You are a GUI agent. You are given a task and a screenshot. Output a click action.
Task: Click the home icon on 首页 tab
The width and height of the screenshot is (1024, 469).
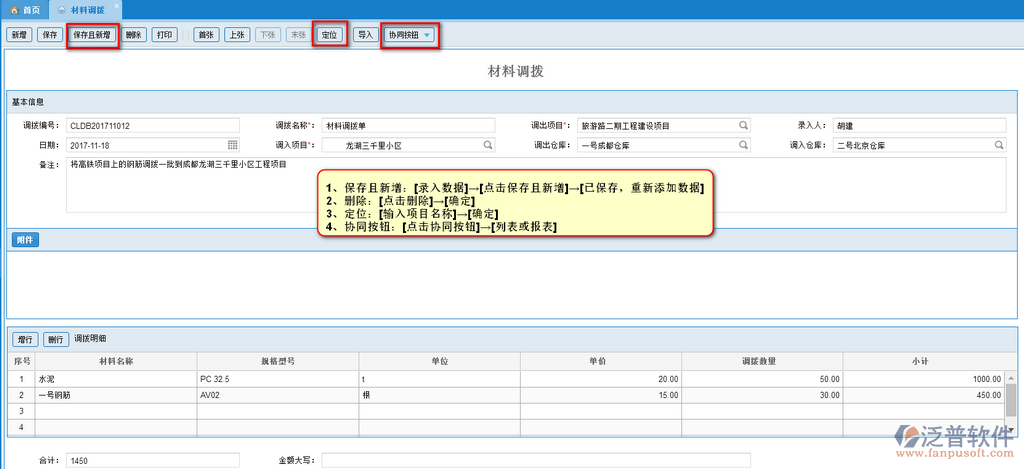(x=13, y=9)
